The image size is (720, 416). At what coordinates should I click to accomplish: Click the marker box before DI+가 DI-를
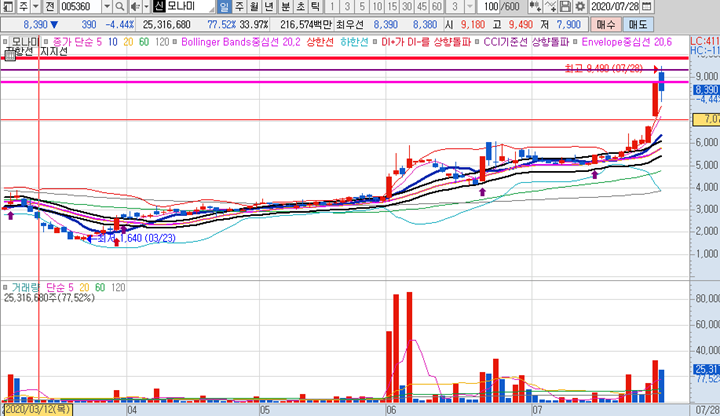[x=375, y=42]
